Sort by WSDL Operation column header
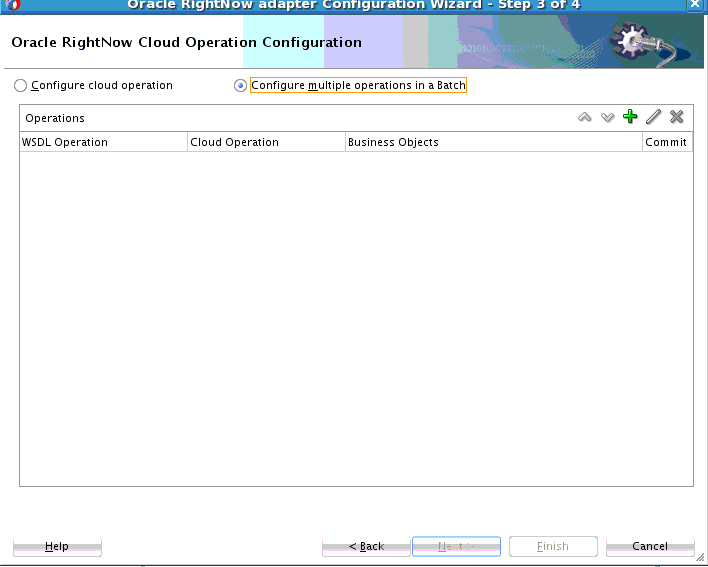 (x=103, y=142)
